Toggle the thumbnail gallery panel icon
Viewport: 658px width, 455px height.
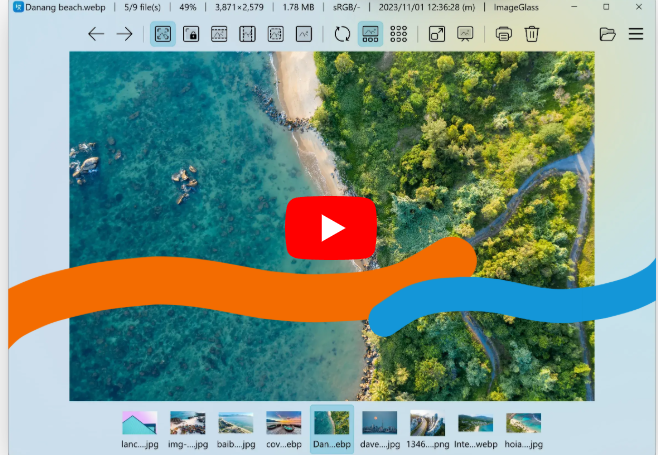(370, 34)
